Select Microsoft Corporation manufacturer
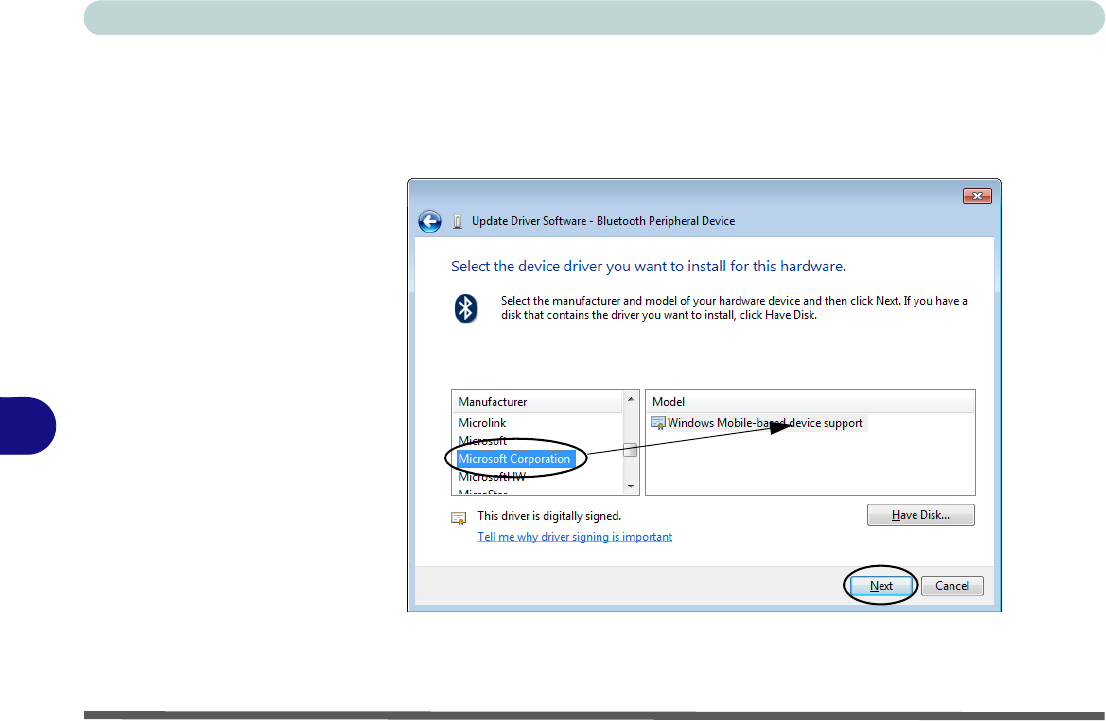Viewport: 1106px width, 721px height. (x=514, y=459)
